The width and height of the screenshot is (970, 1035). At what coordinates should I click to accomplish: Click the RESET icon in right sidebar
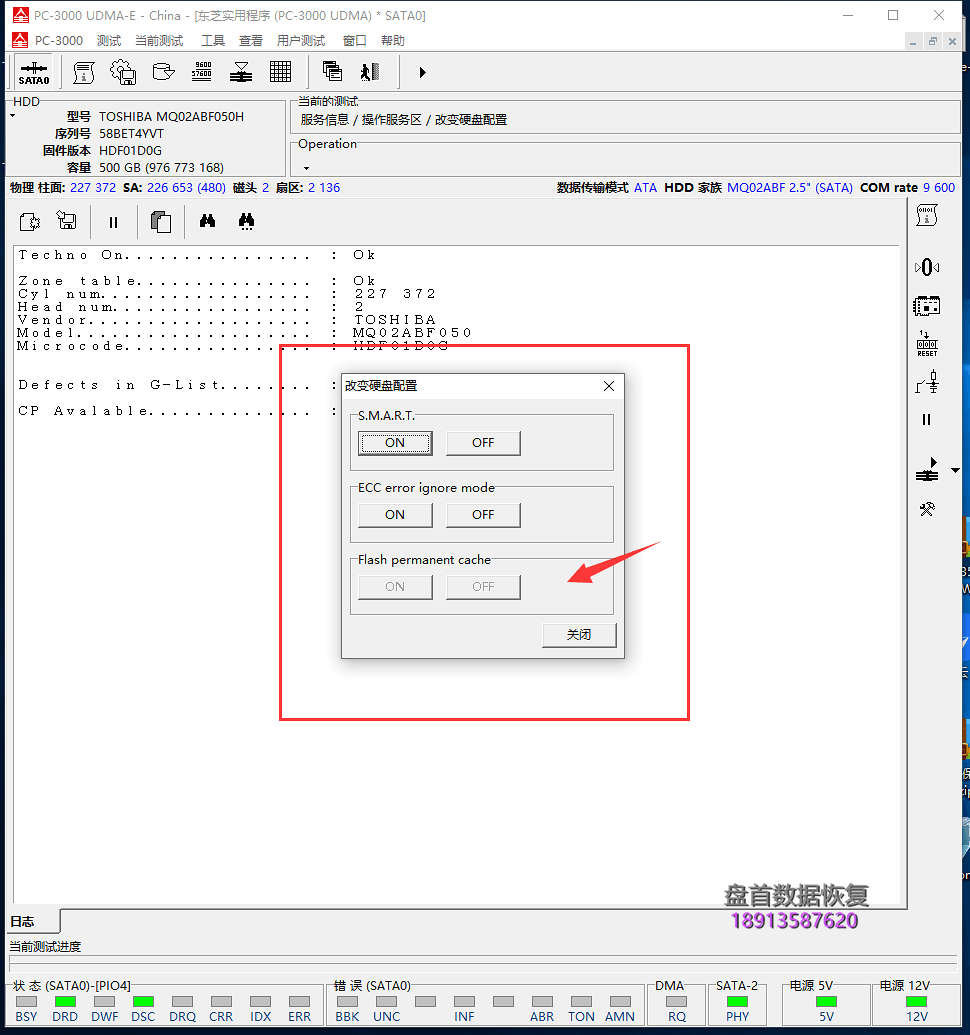pyautogui.click(x=927, y=344)
